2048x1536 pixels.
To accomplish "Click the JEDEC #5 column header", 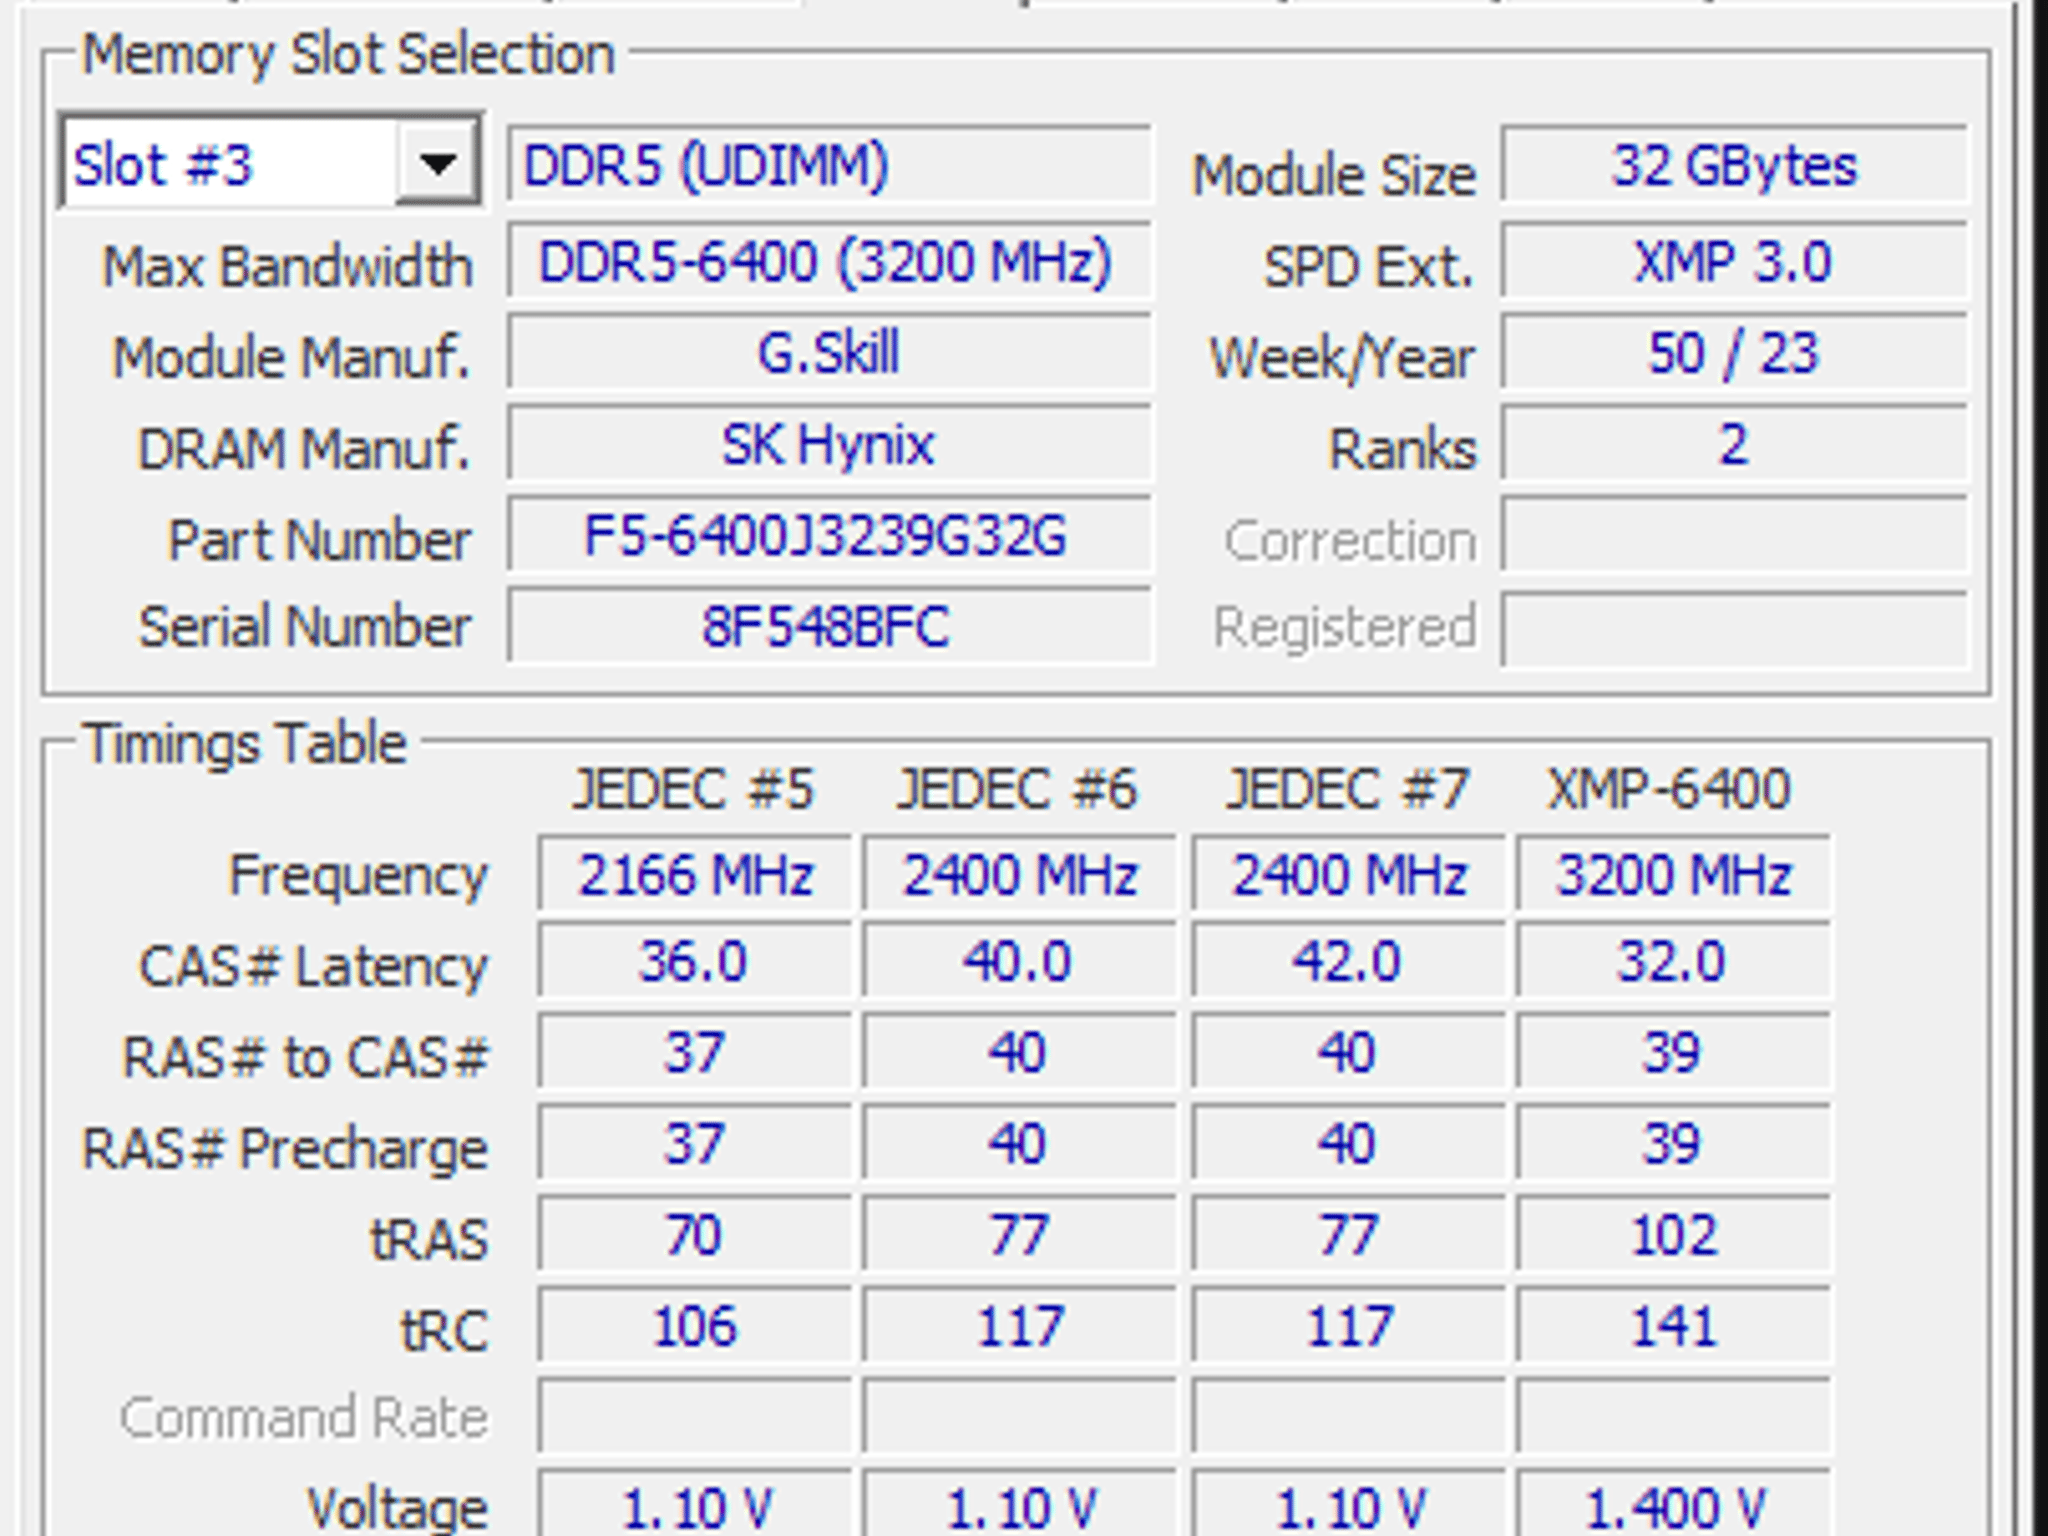I will coord(693,789).
